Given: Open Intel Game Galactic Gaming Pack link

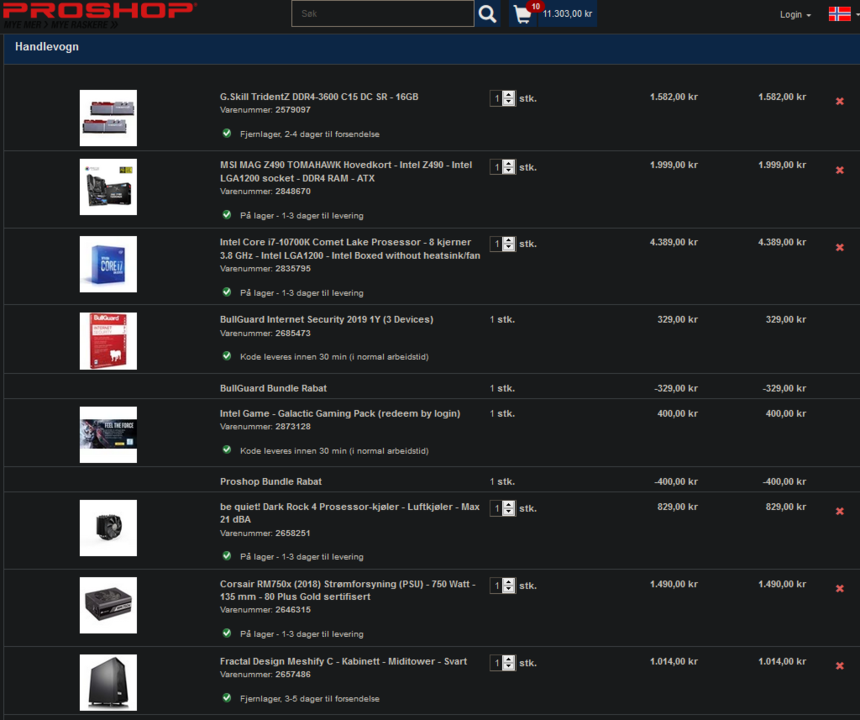Looking at the screenshot, I should point(340,413).
